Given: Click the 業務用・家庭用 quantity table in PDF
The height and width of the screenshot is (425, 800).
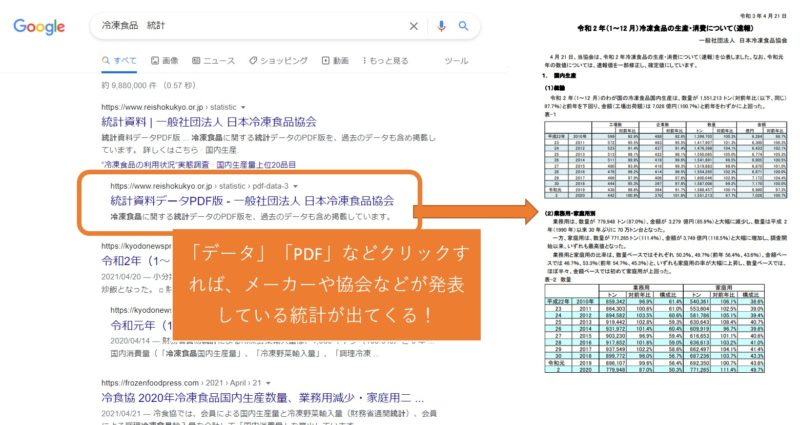Looking at the screenshot, I should (655, 329).
